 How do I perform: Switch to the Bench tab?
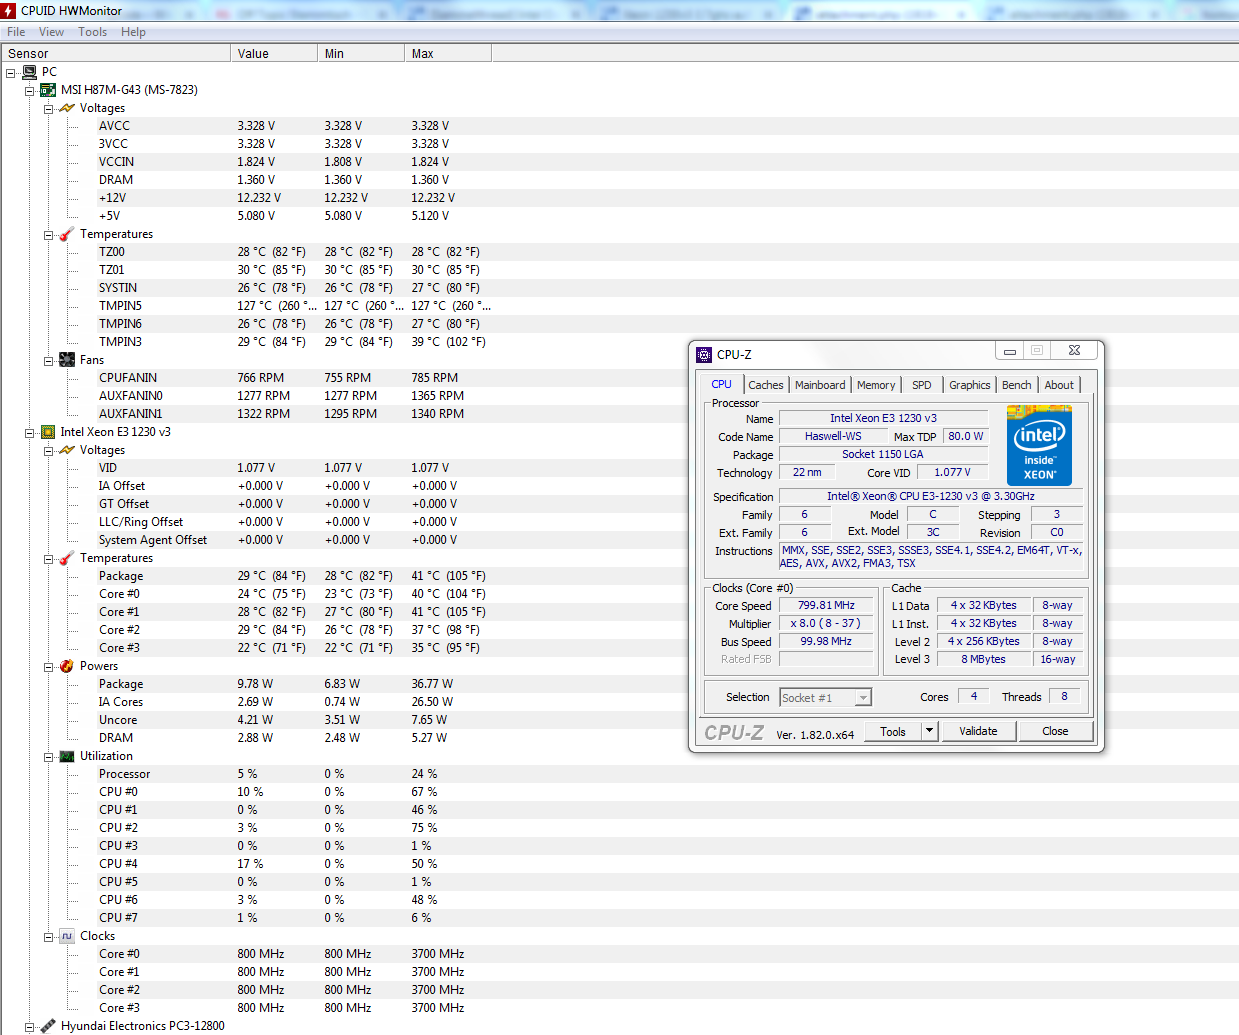1017,385
